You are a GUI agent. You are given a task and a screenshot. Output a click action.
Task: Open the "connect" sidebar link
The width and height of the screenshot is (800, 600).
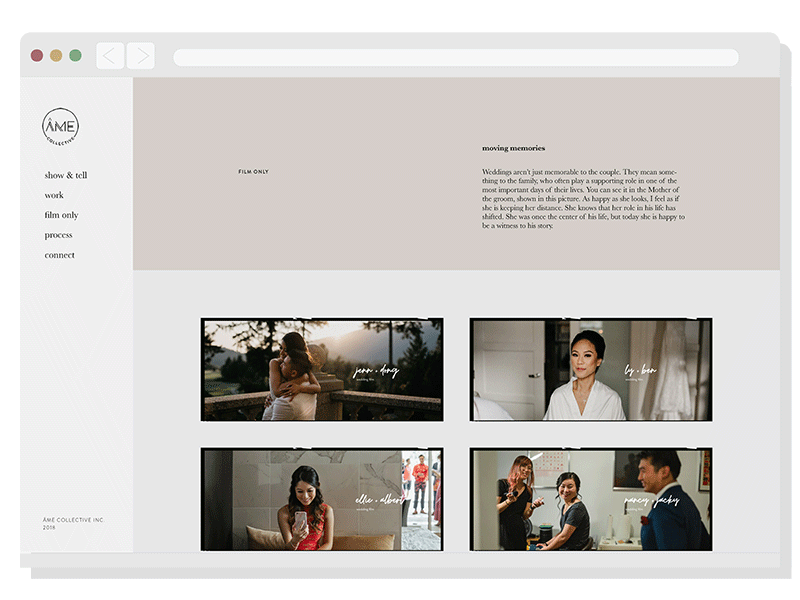(59, 256)
